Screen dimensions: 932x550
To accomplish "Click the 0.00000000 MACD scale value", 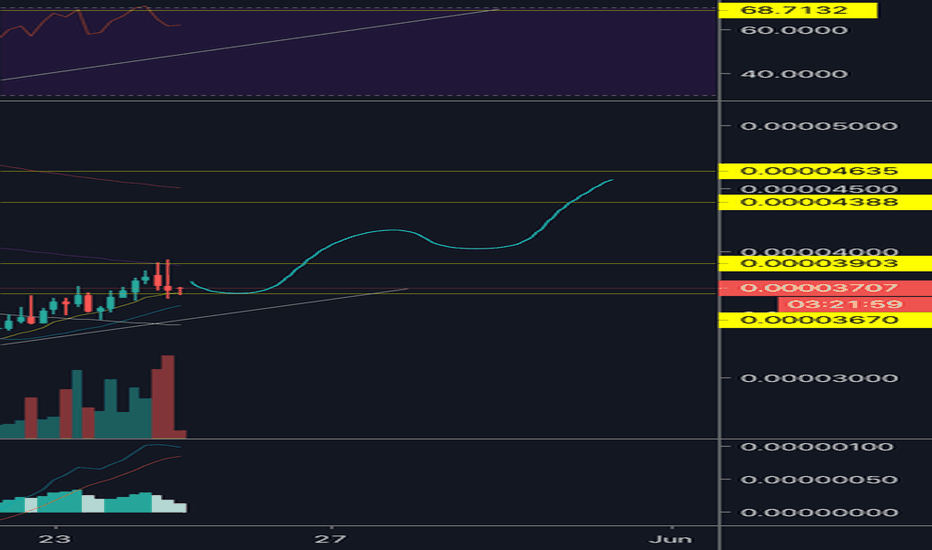I will pos(818,513).
